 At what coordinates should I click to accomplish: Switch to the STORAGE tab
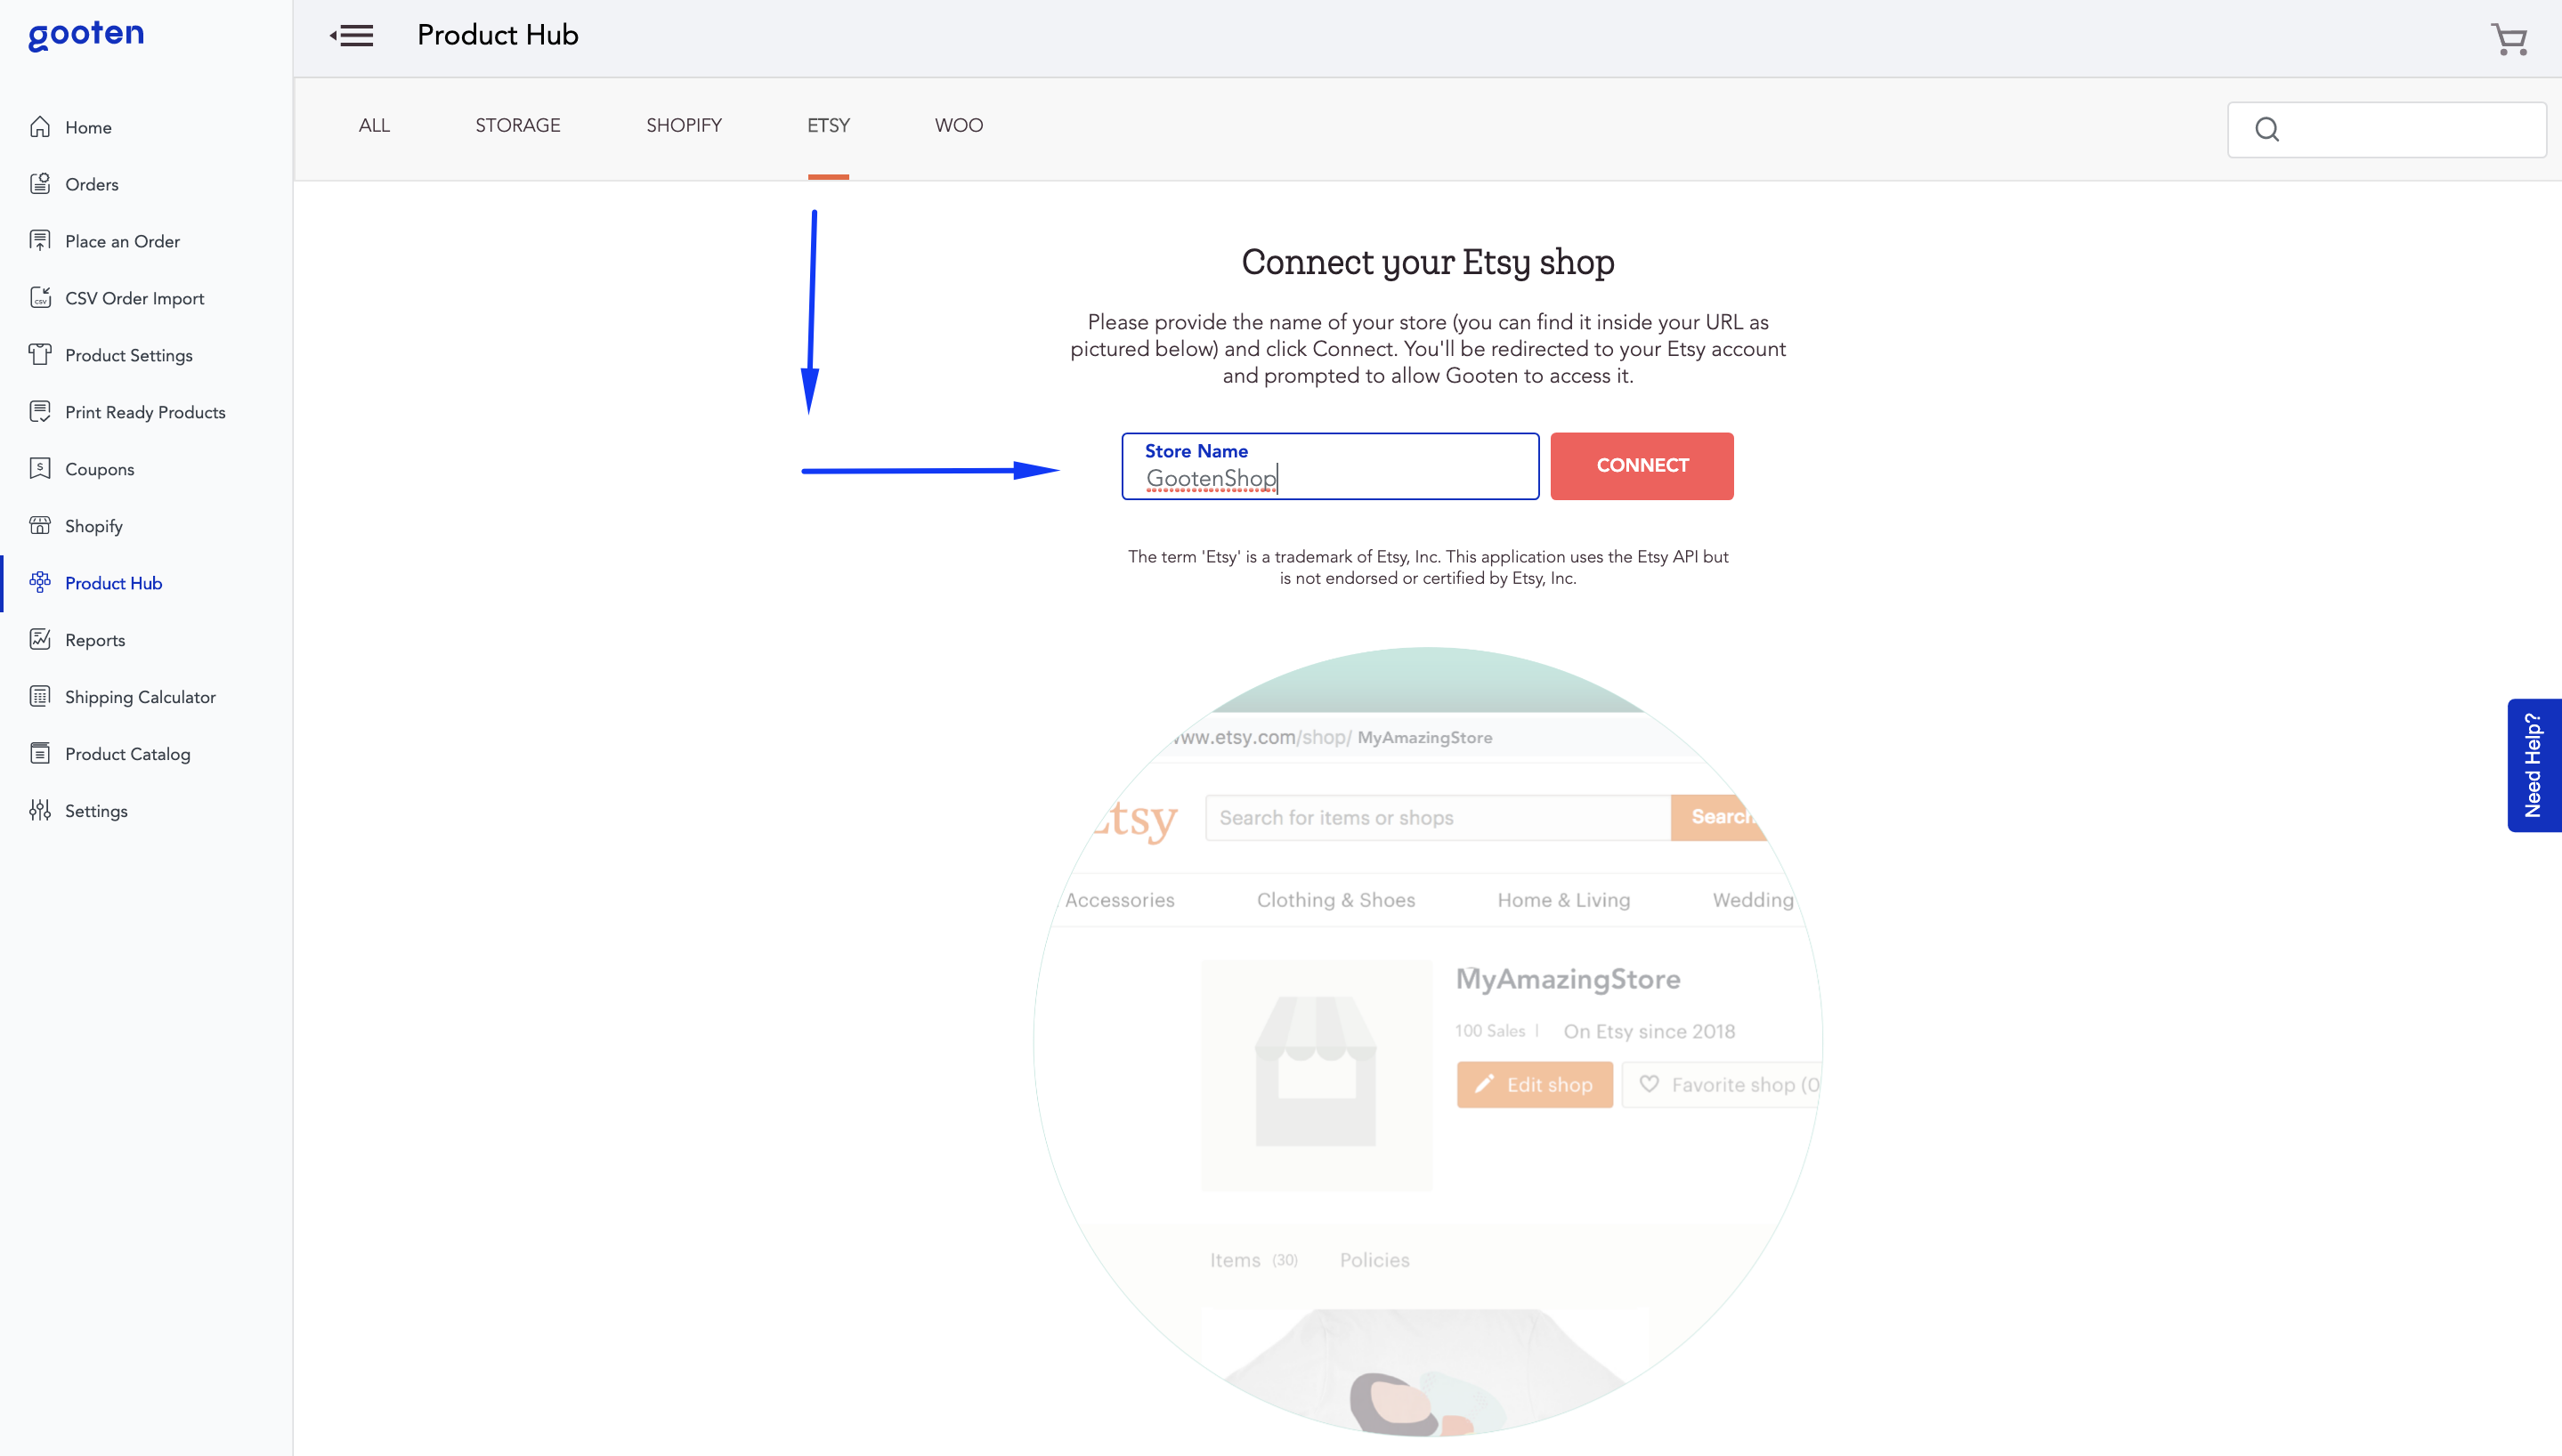(517, 126)
